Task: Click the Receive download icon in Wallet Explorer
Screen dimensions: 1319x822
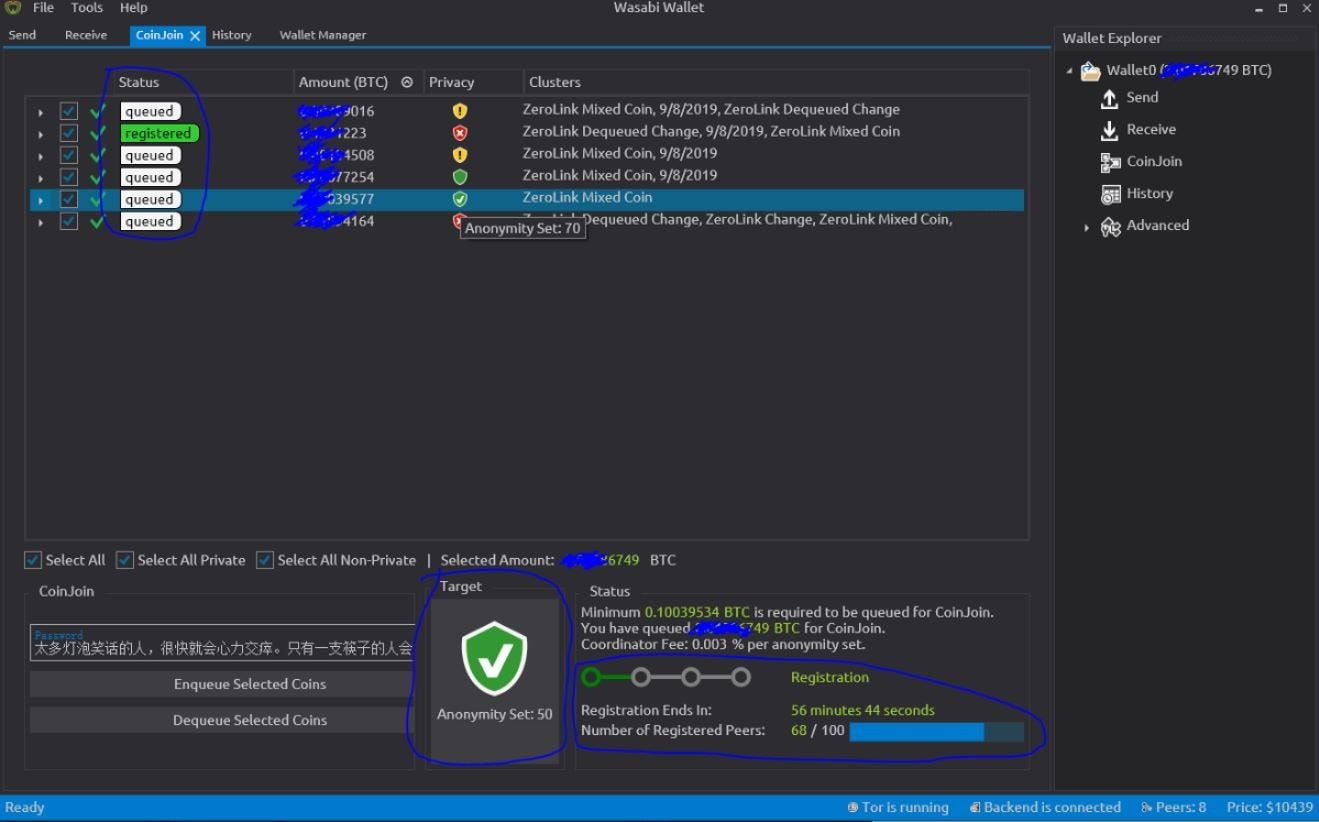Action: point(1109,130)
